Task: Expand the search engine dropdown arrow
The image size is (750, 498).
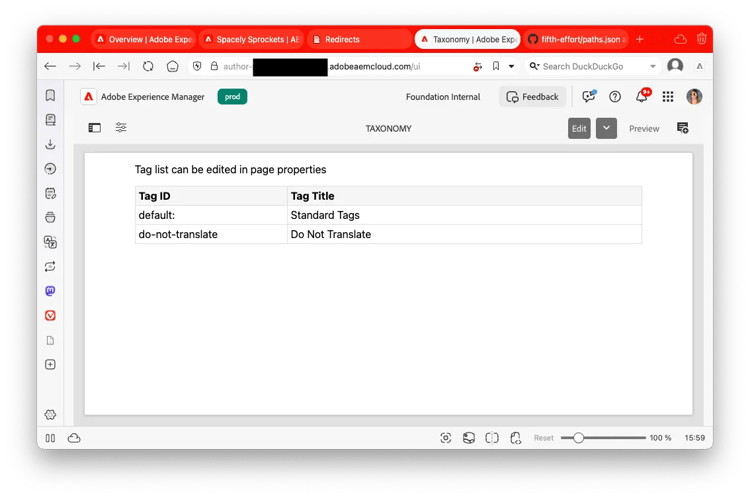Action: point(653,66)
